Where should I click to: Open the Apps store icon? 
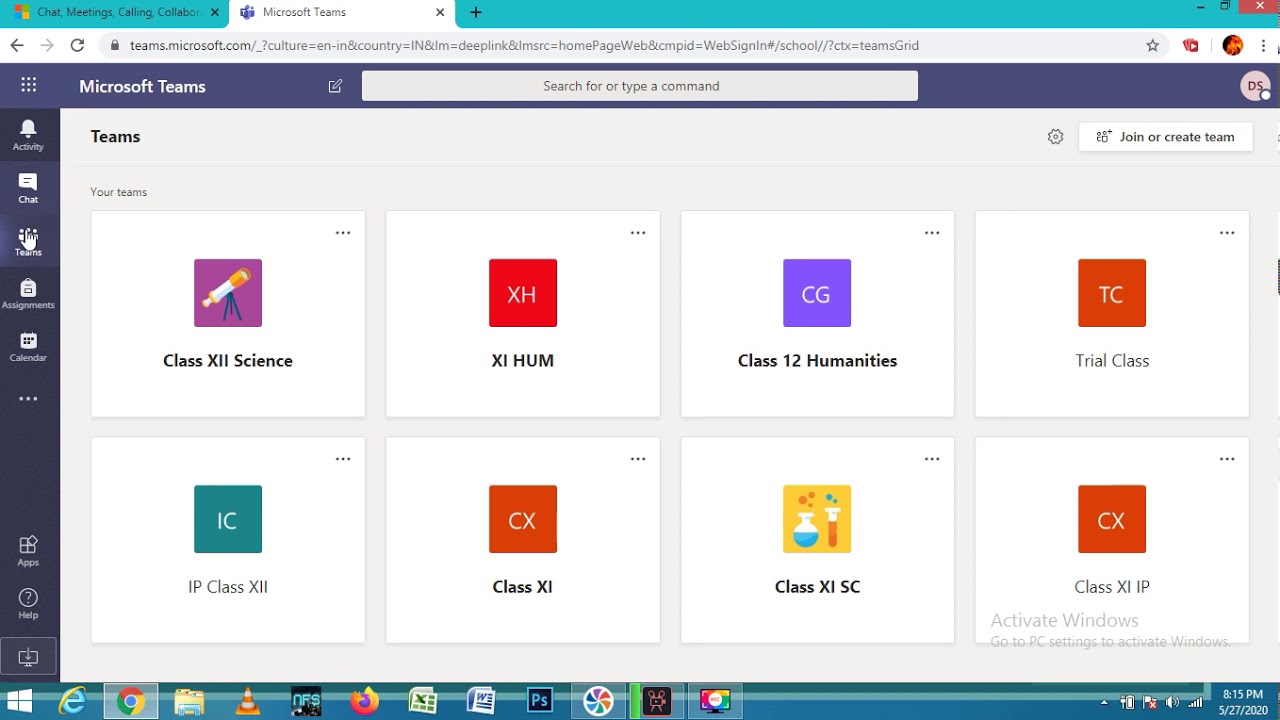point(28,550)
